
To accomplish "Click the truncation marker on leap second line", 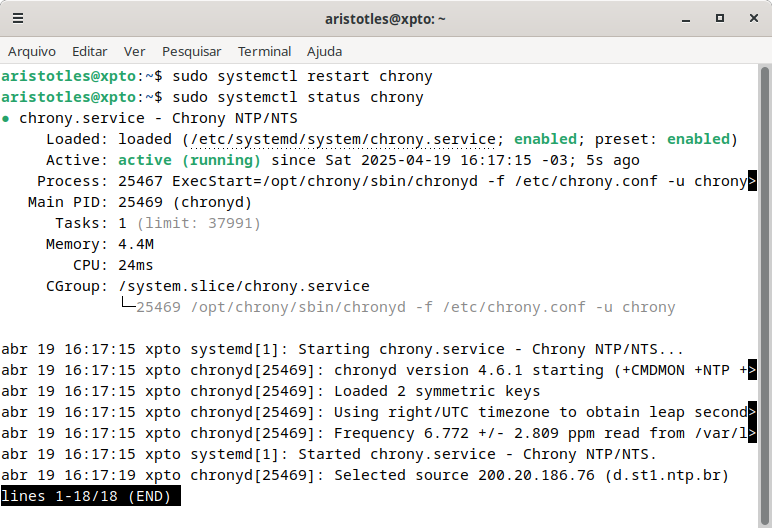I will pyautogui.click(x=752, y=412).
